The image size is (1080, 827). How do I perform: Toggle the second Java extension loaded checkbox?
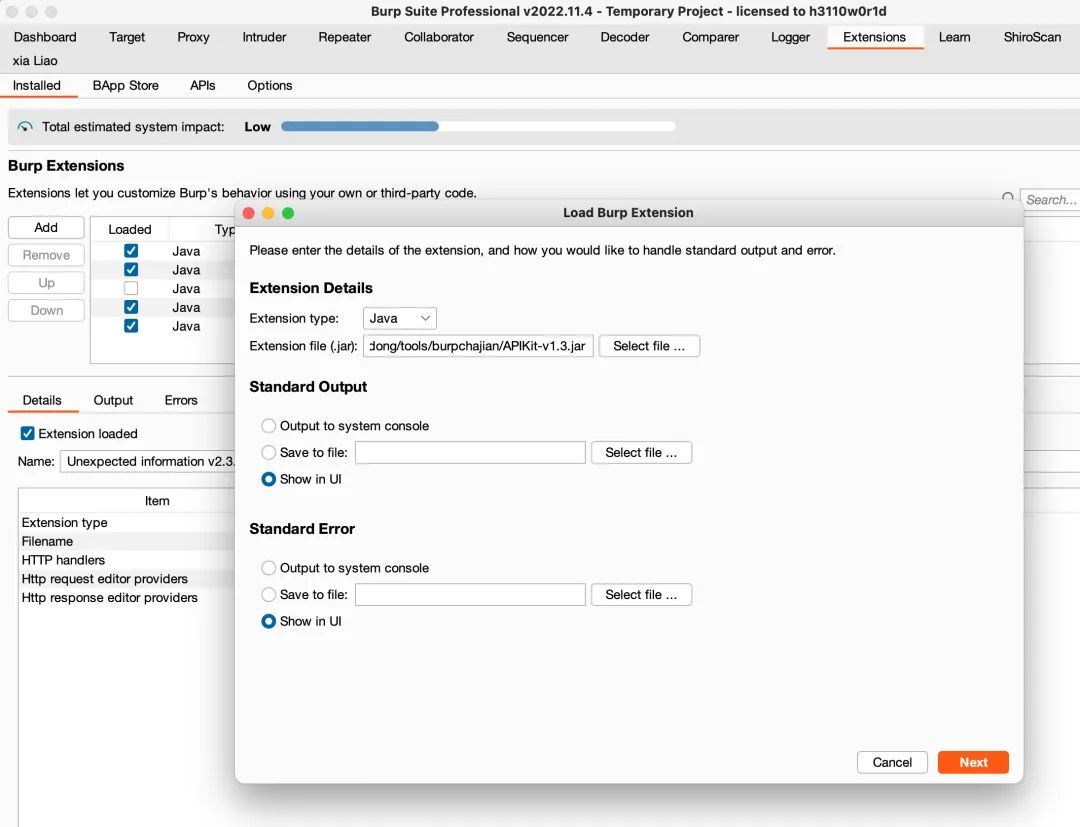coord(131,269)
